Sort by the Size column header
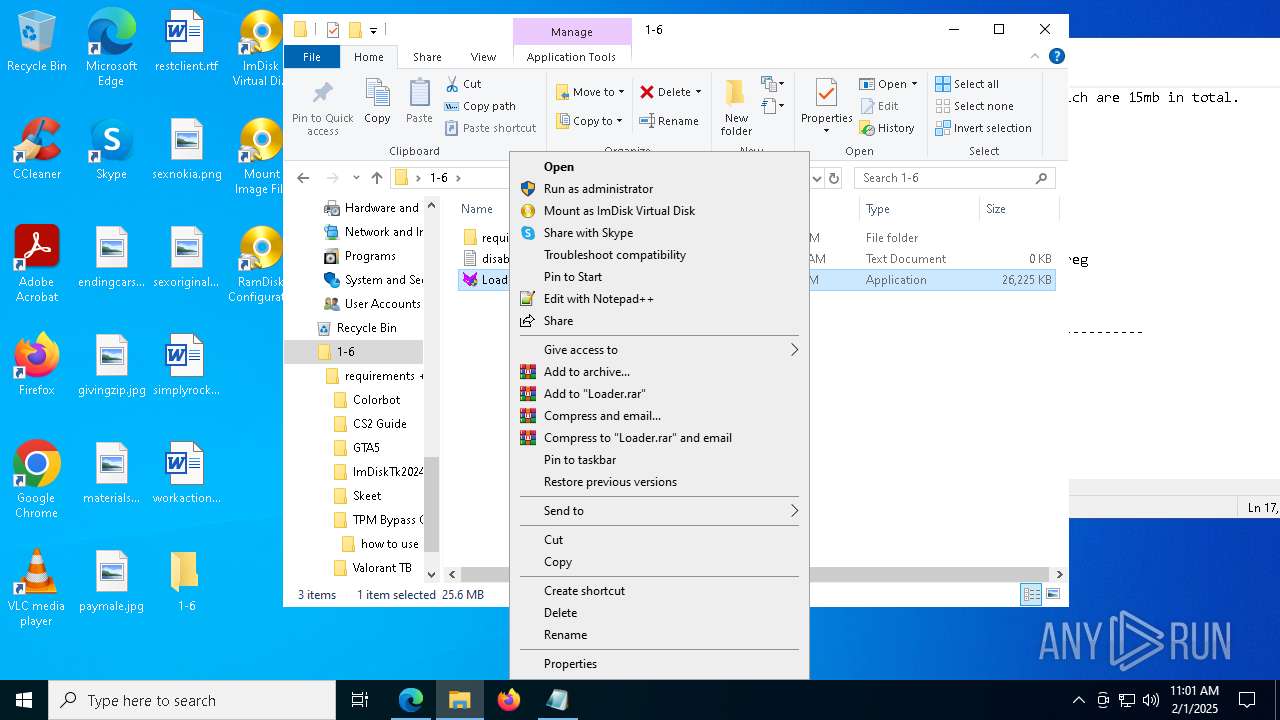Viewport: 1280px width, 720px height. click(x=1018, y=209)
